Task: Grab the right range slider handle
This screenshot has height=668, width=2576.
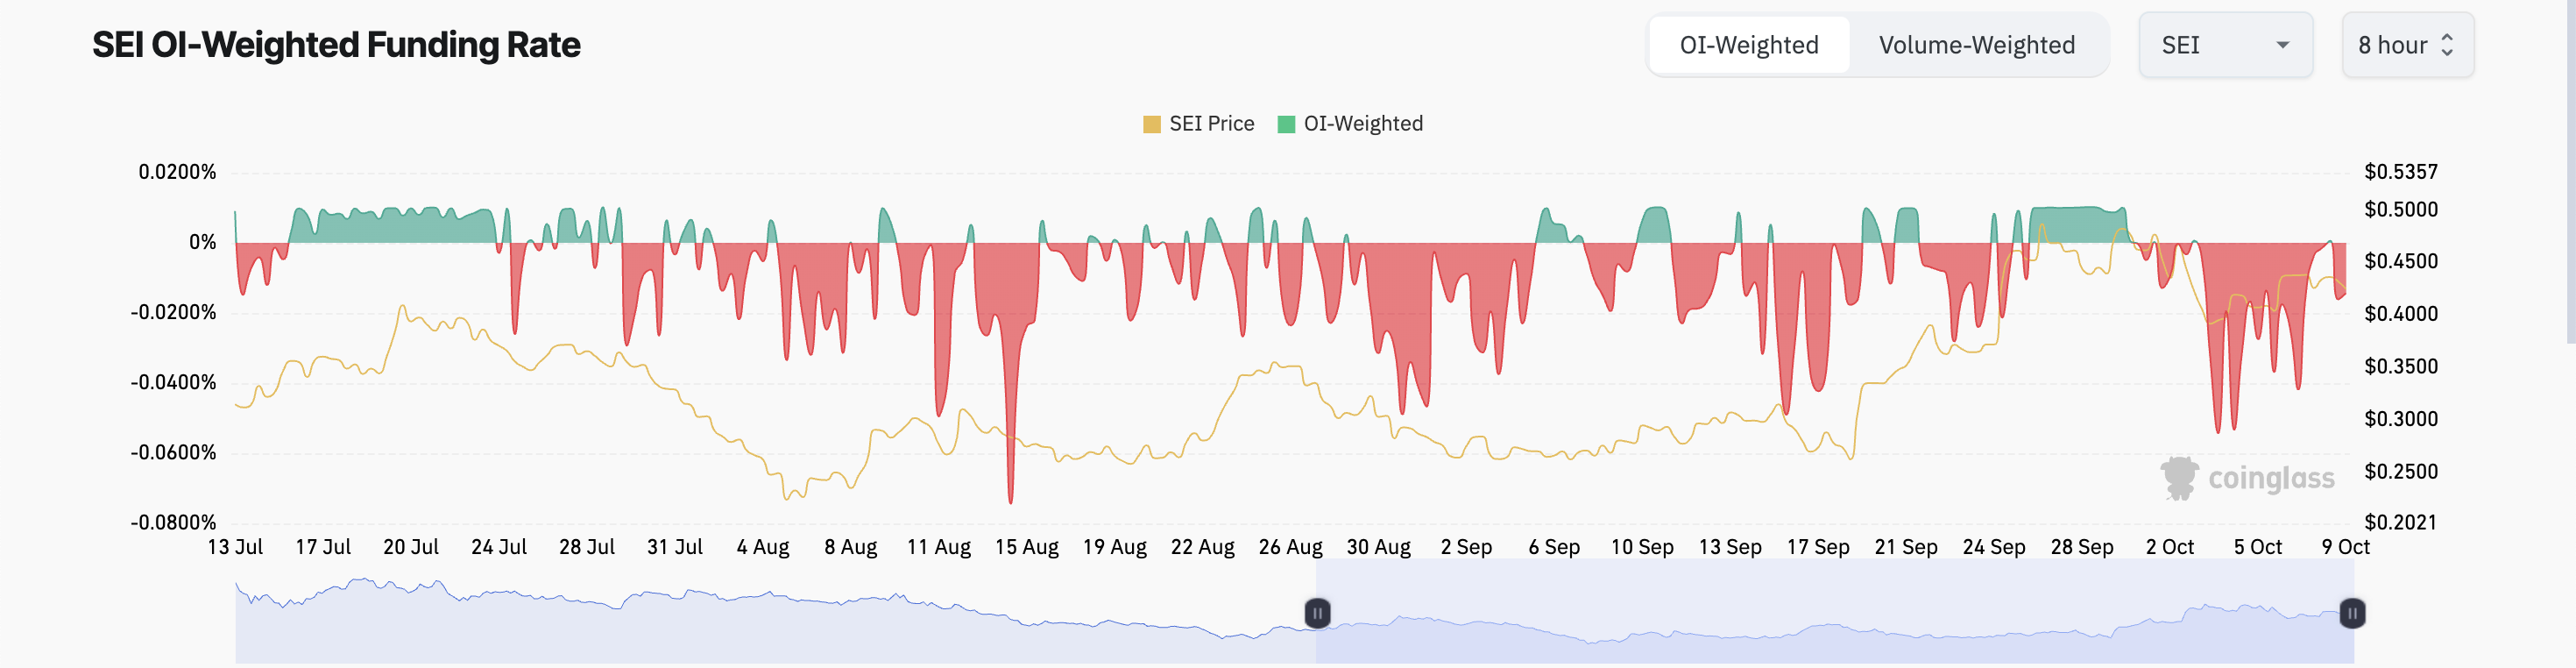Action: pos(2352,613)
